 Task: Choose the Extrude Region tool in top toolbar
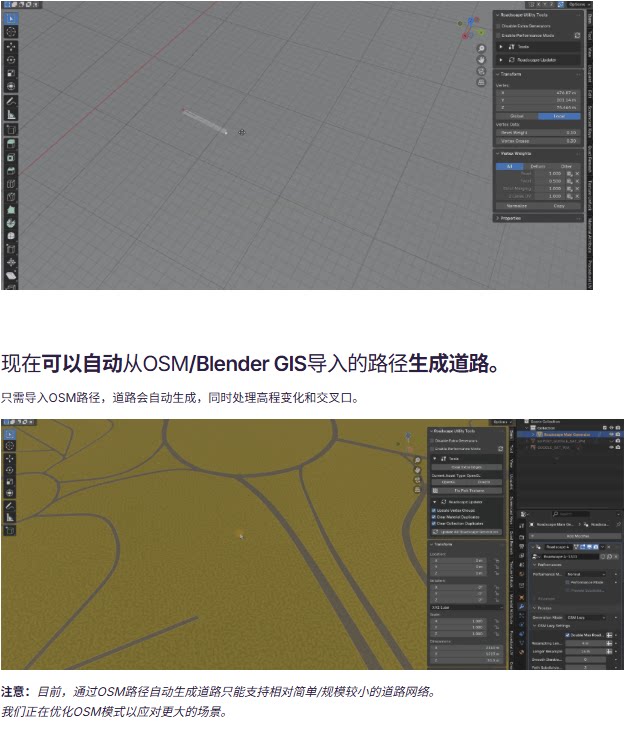(11, 144)
